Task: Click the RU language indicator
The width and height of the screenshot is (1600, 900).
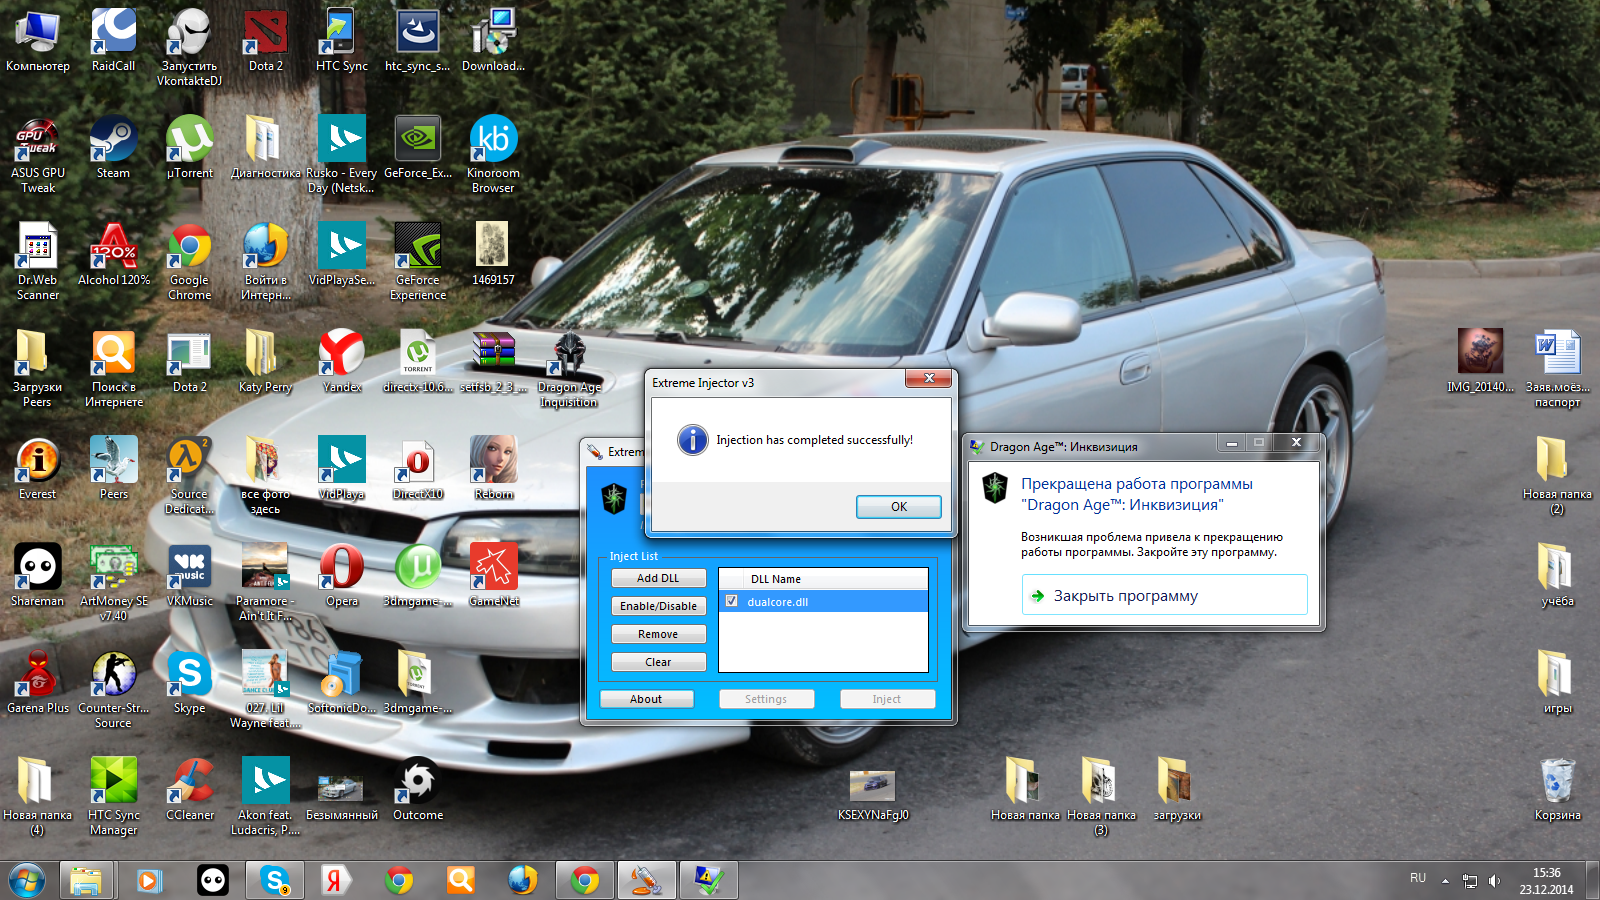Action: 1418,878
